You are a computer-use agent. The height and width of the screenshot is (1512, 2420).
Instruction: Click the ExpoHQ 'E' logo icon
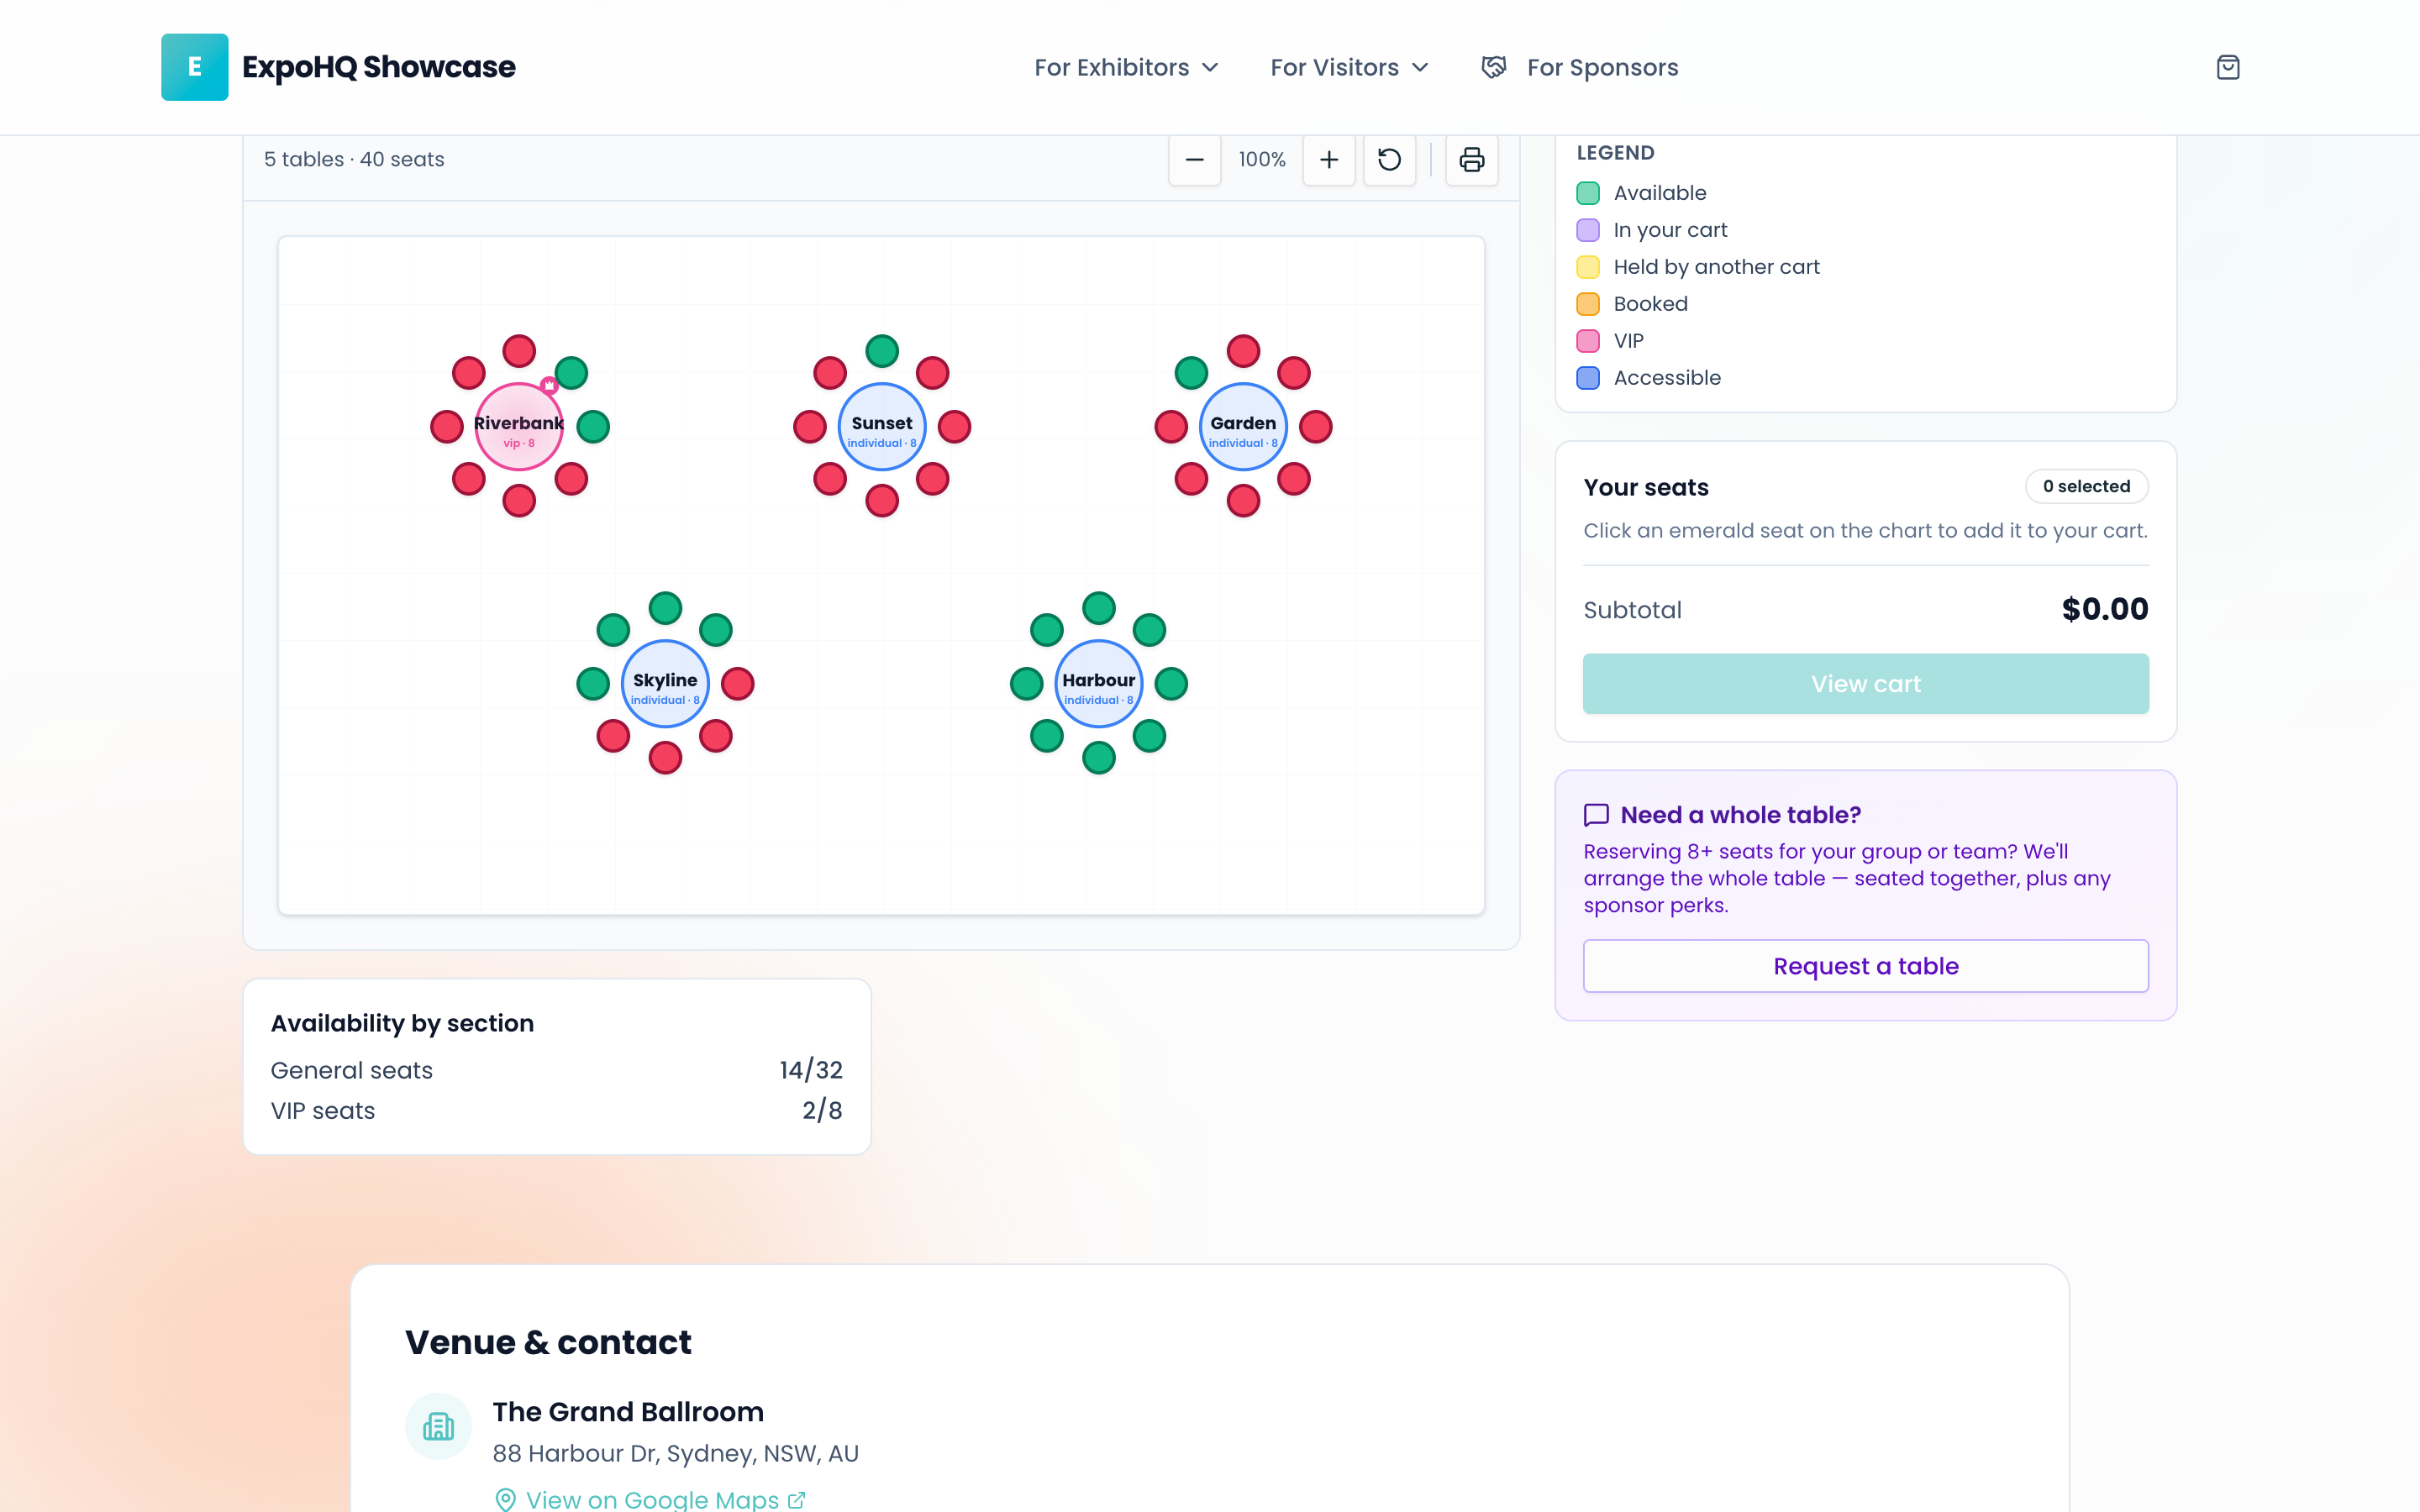click(195, 67)
